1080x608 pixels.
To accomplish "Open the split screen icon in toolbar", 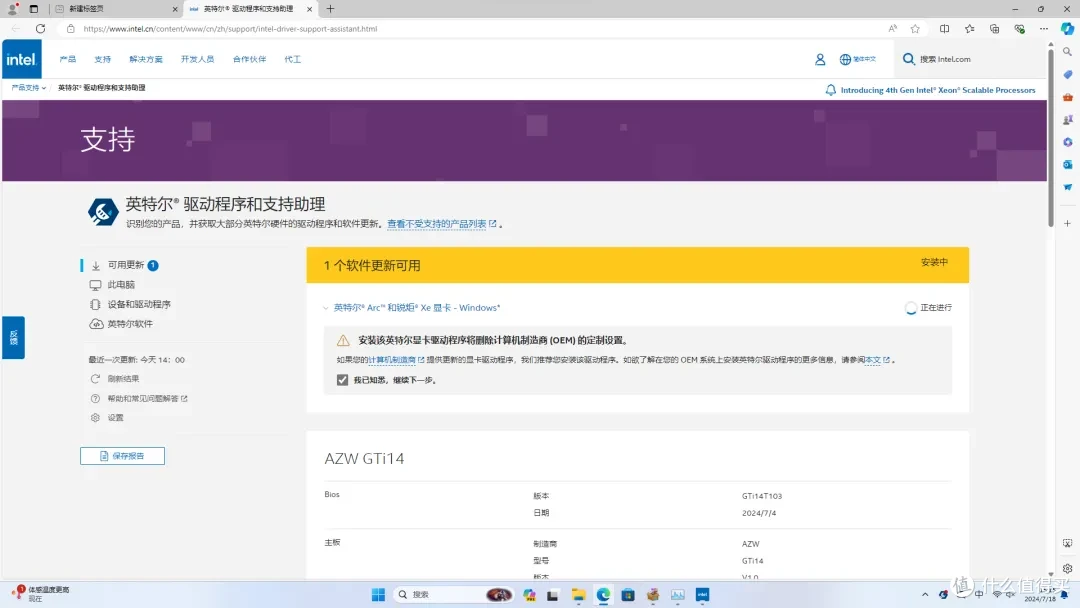I will (x=944, y=29).
